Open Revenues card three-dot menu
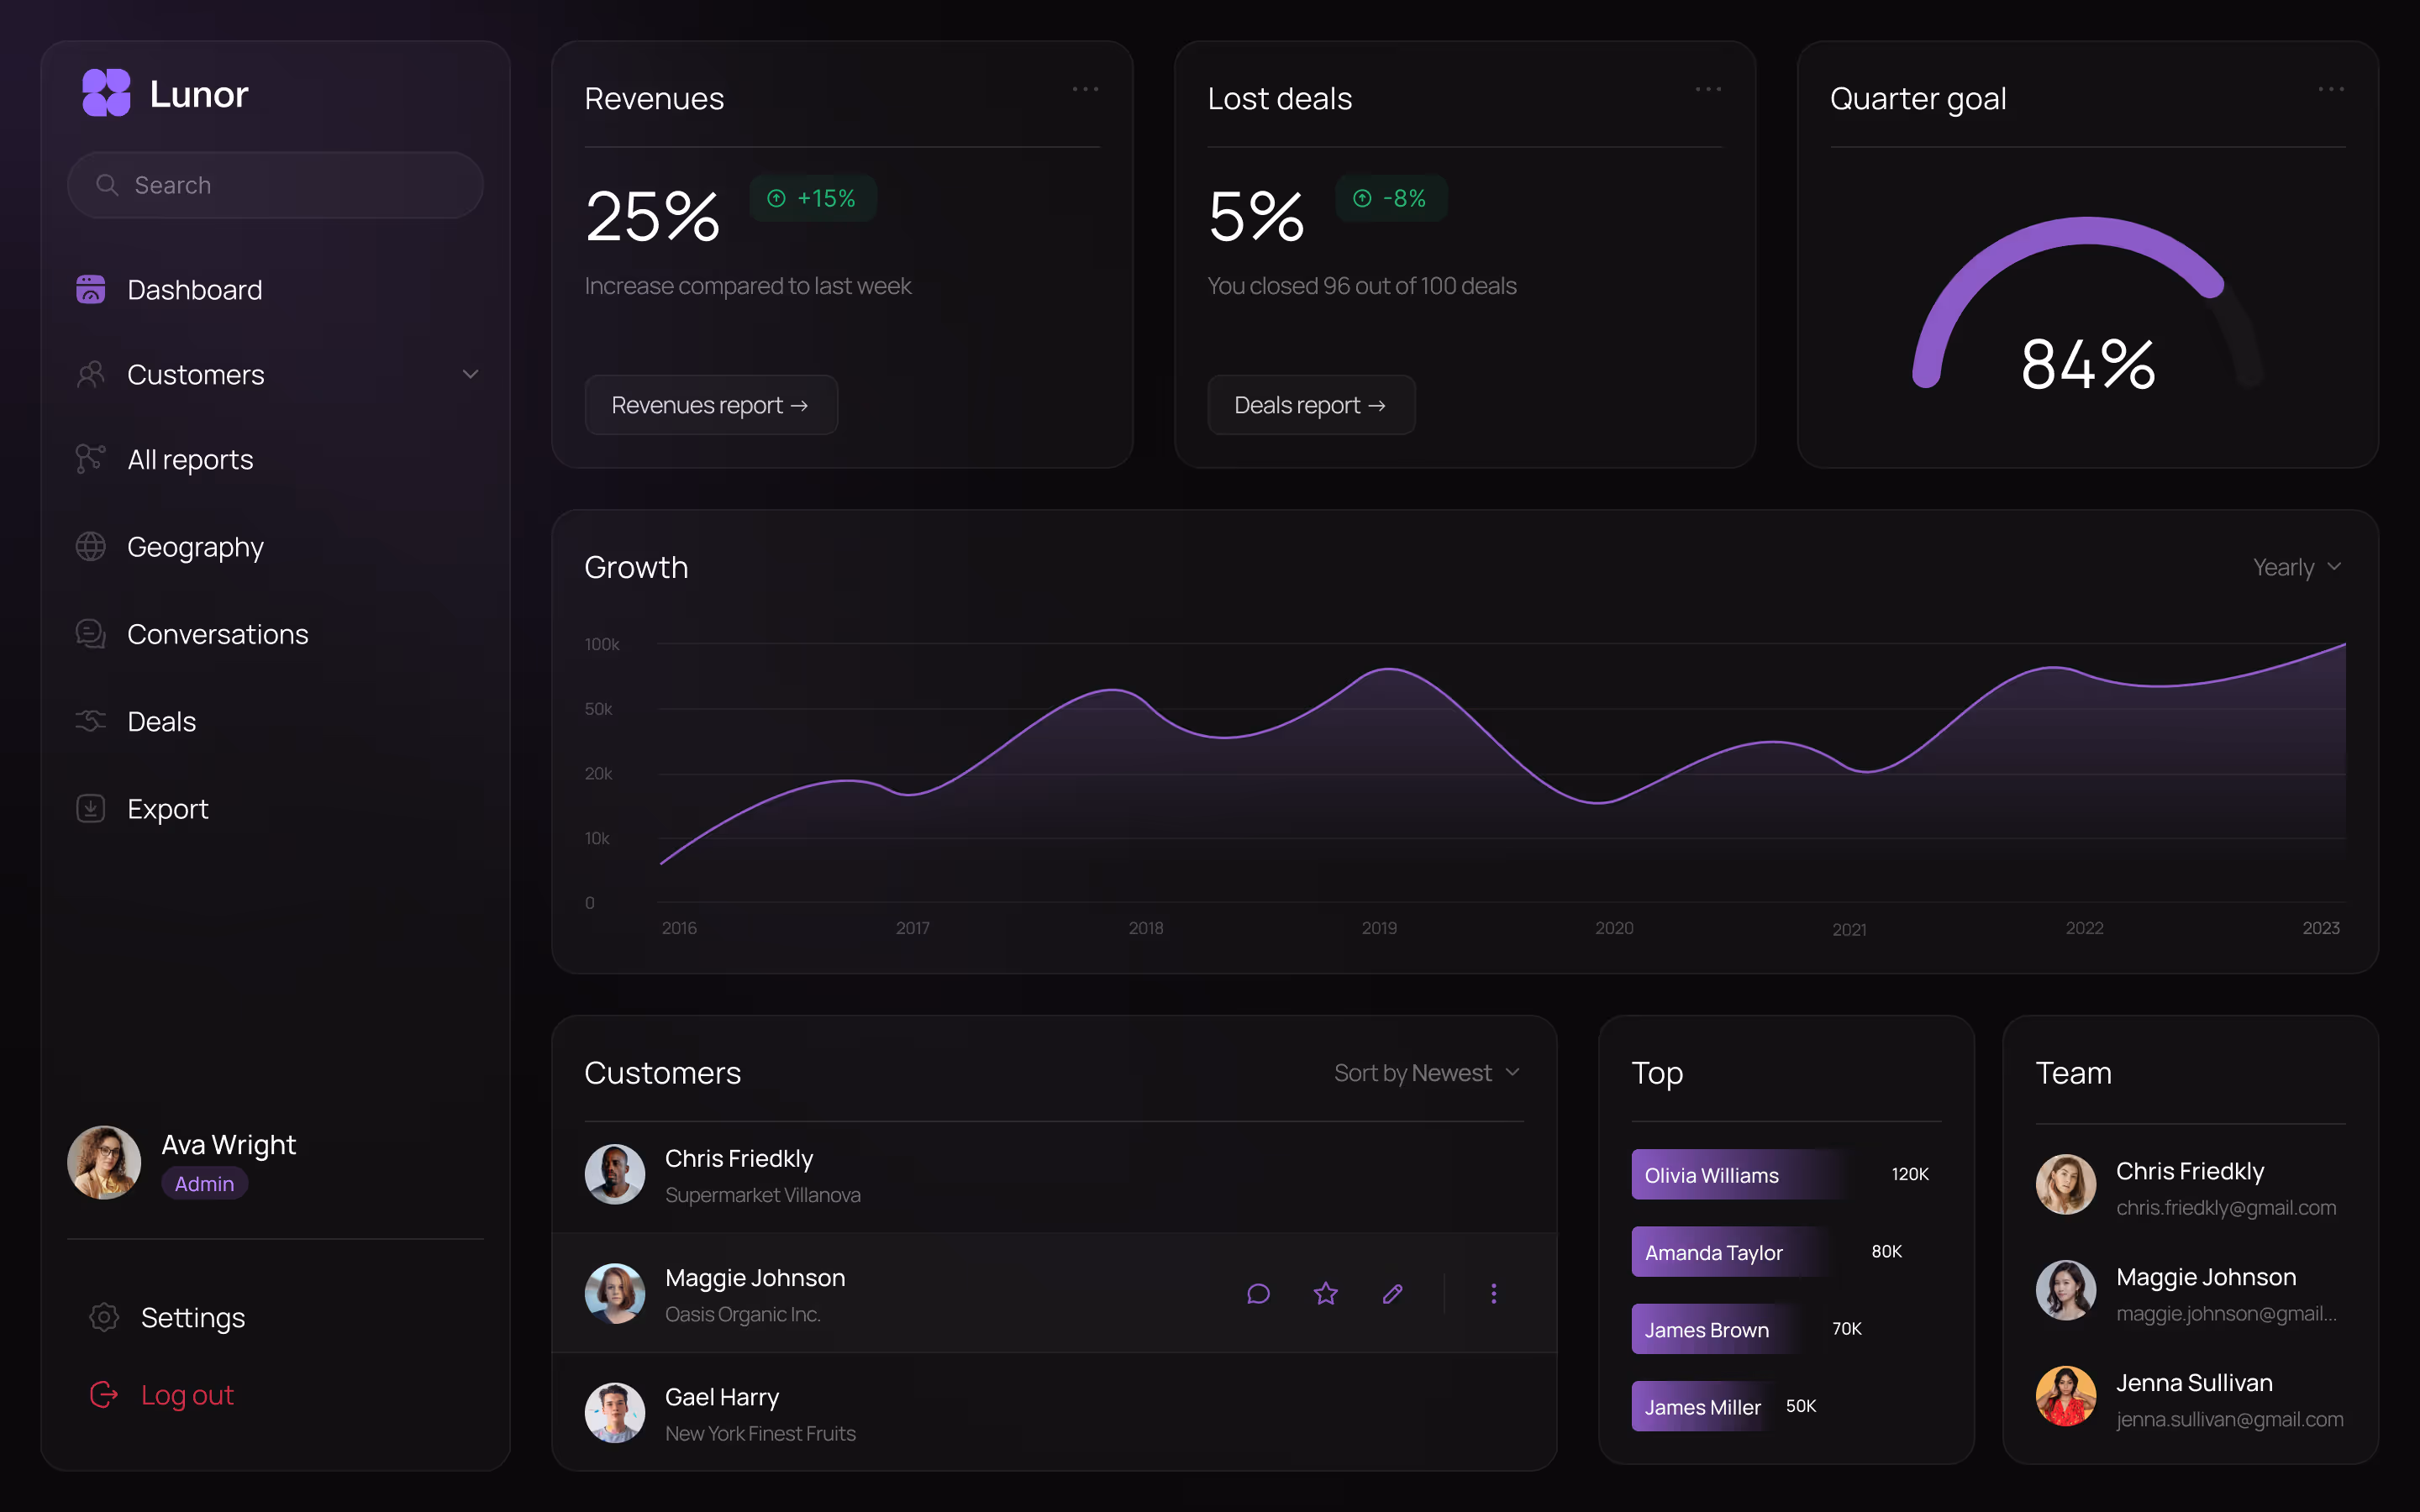 pos(1085,89)
